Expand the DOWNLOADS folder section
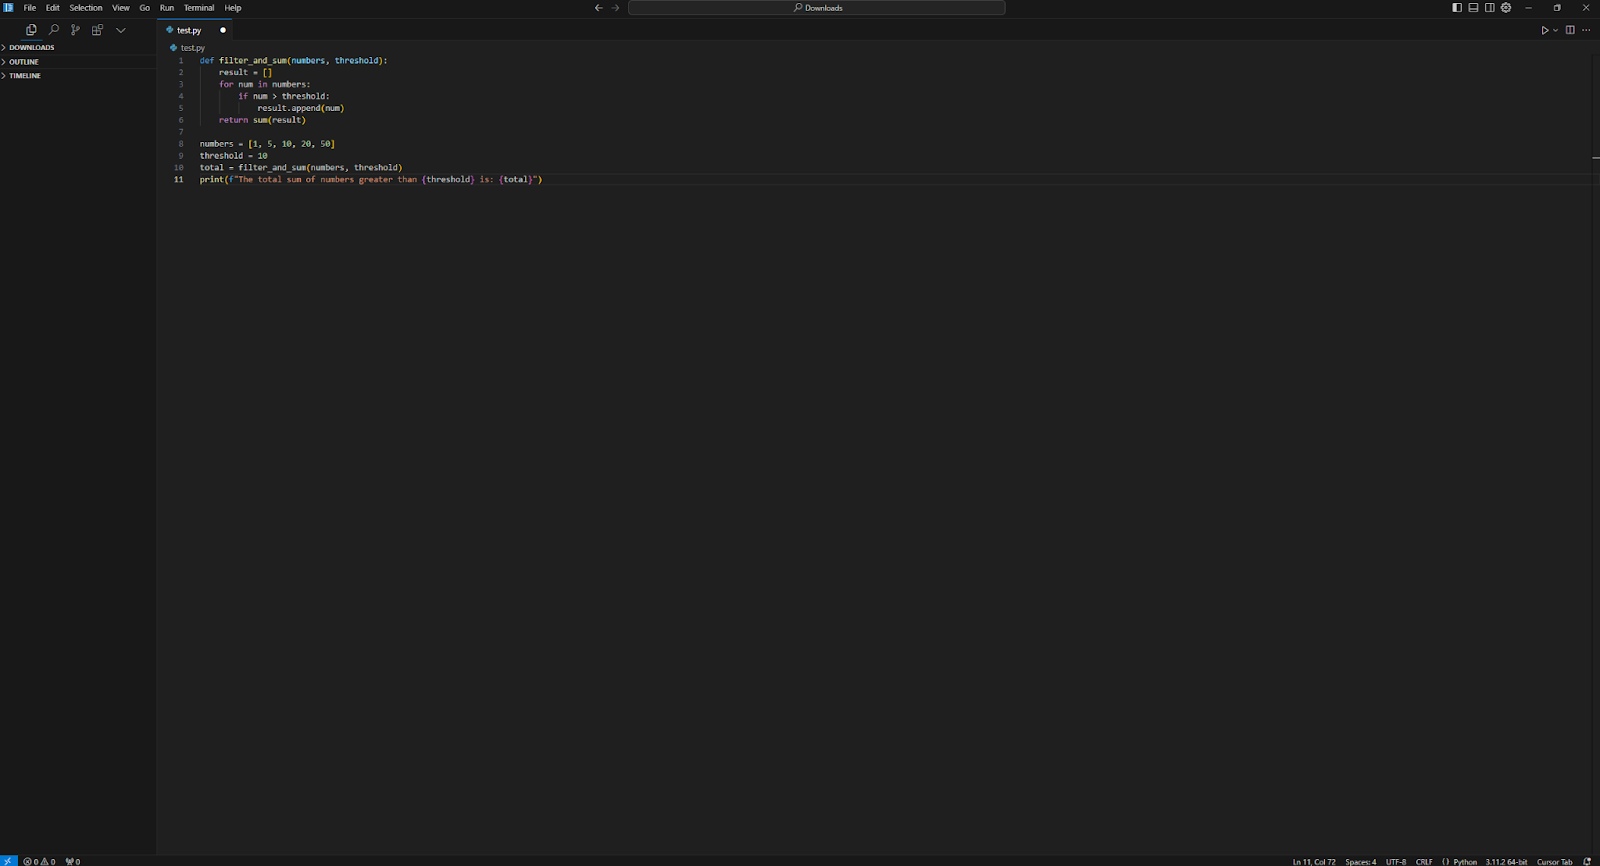The height and width of the screenshot is (866, 1600). pos(32,47)
